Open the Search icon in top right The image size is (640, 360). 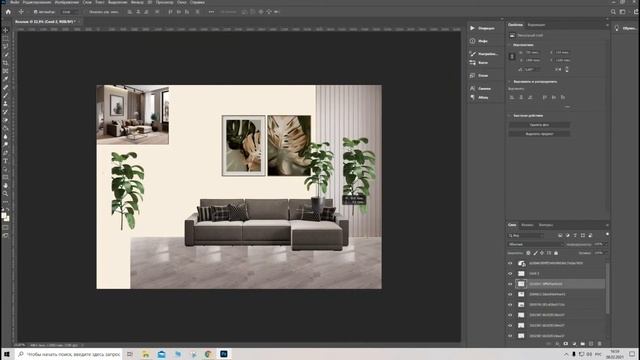point(613,12)
